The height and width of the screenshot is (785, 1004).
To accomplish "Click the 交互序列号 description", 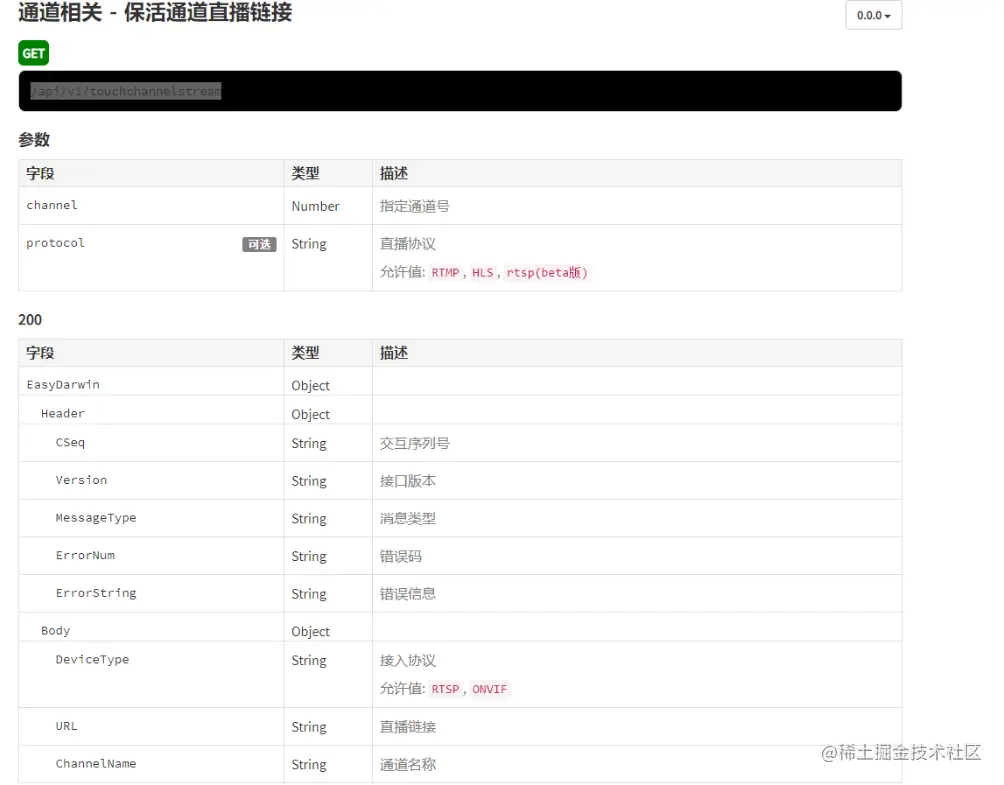I will pos(414,443).
